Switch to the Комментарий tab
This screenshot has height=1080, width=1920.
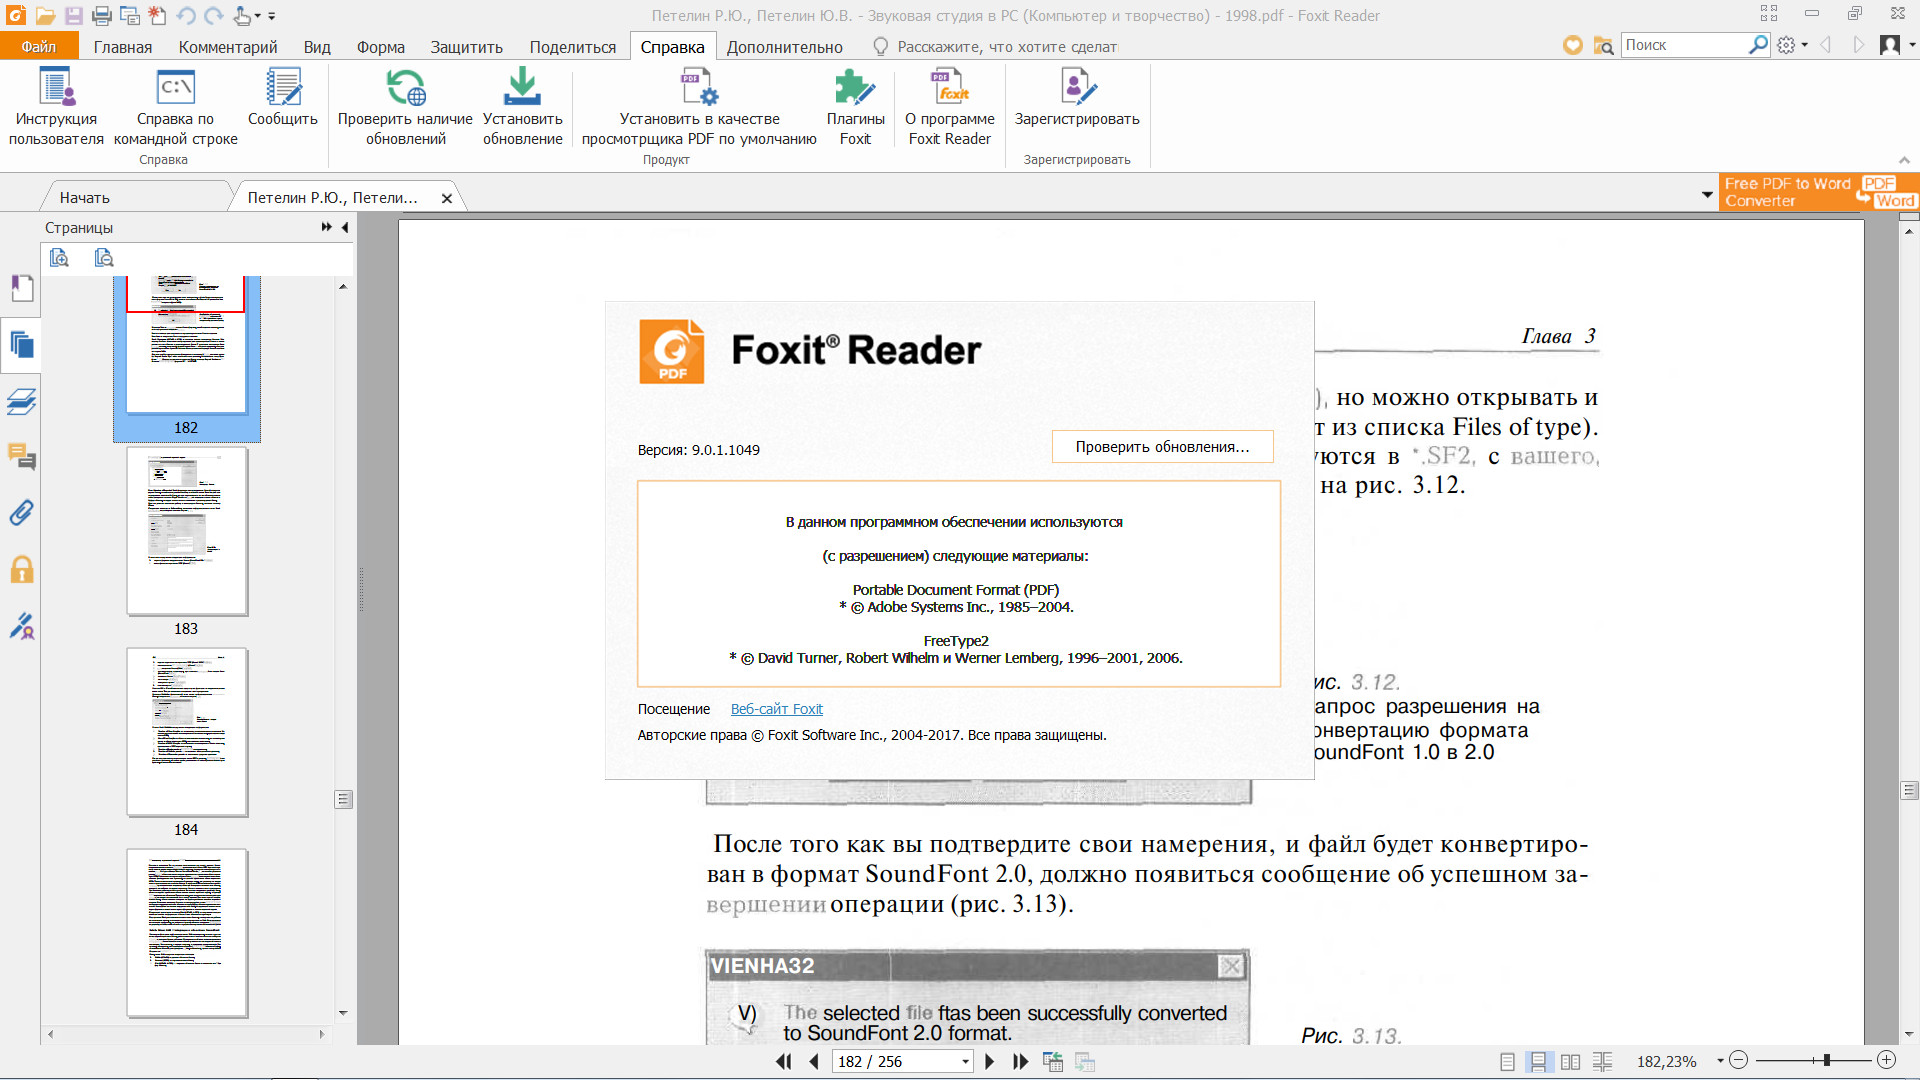228,47
